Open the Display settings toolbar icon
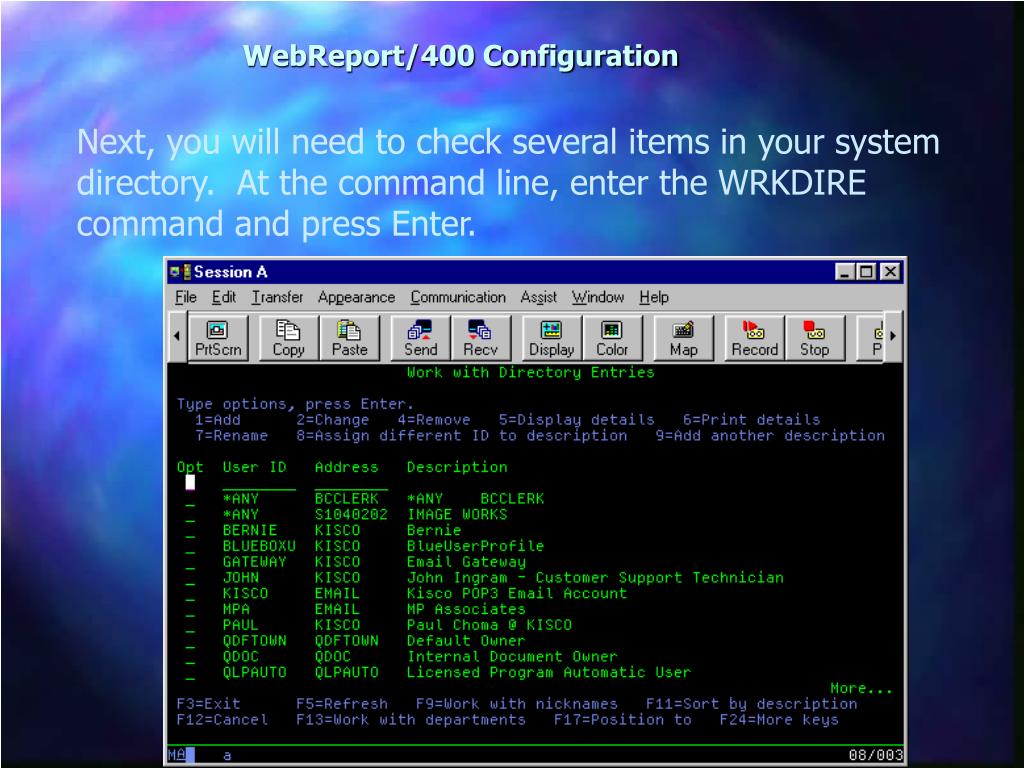This screenshot has width=1024, height=768. coord(552,338)
